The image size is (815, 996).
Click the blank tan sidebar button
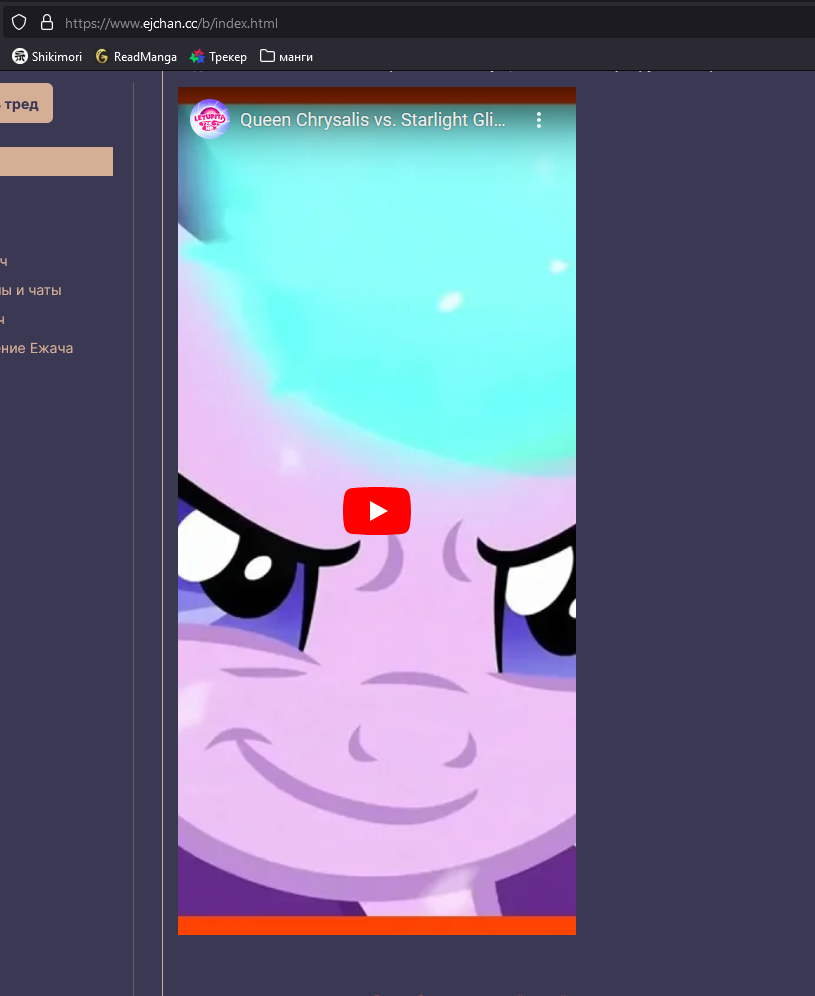[x=57, y=161]
